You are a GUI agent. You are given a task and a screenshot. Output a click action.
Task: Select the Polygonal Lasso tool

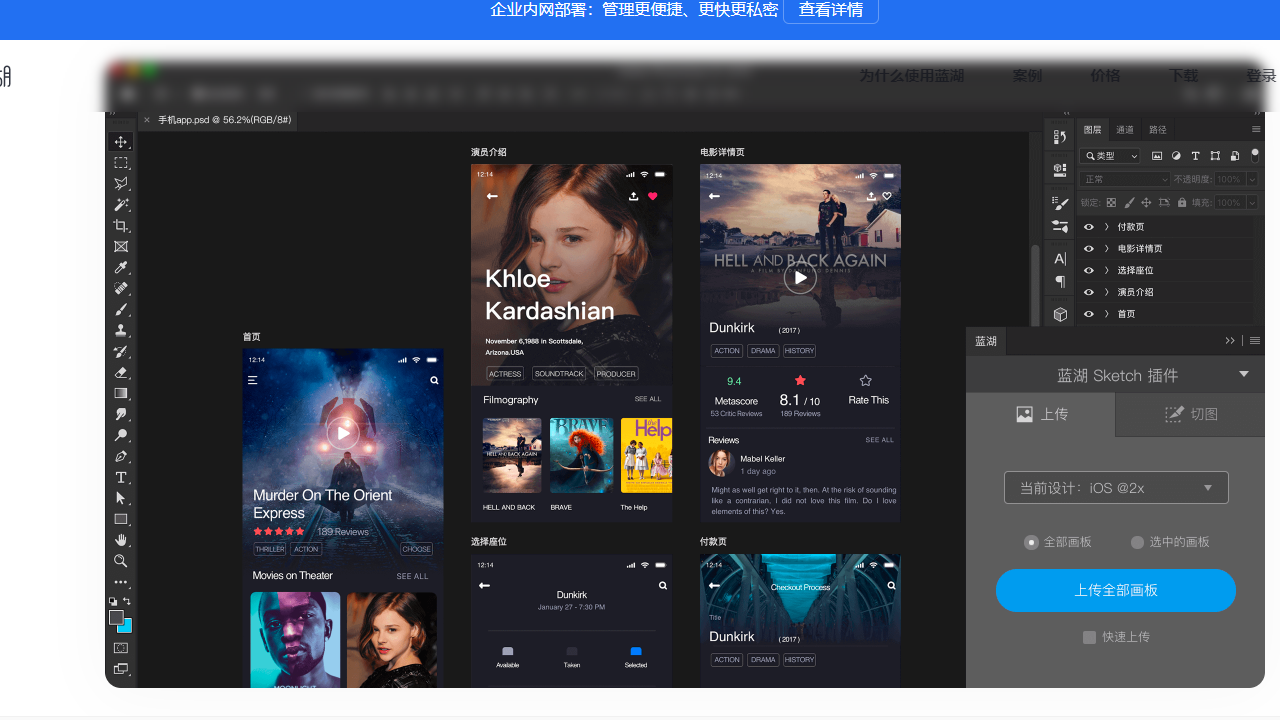tap(121, 184)
